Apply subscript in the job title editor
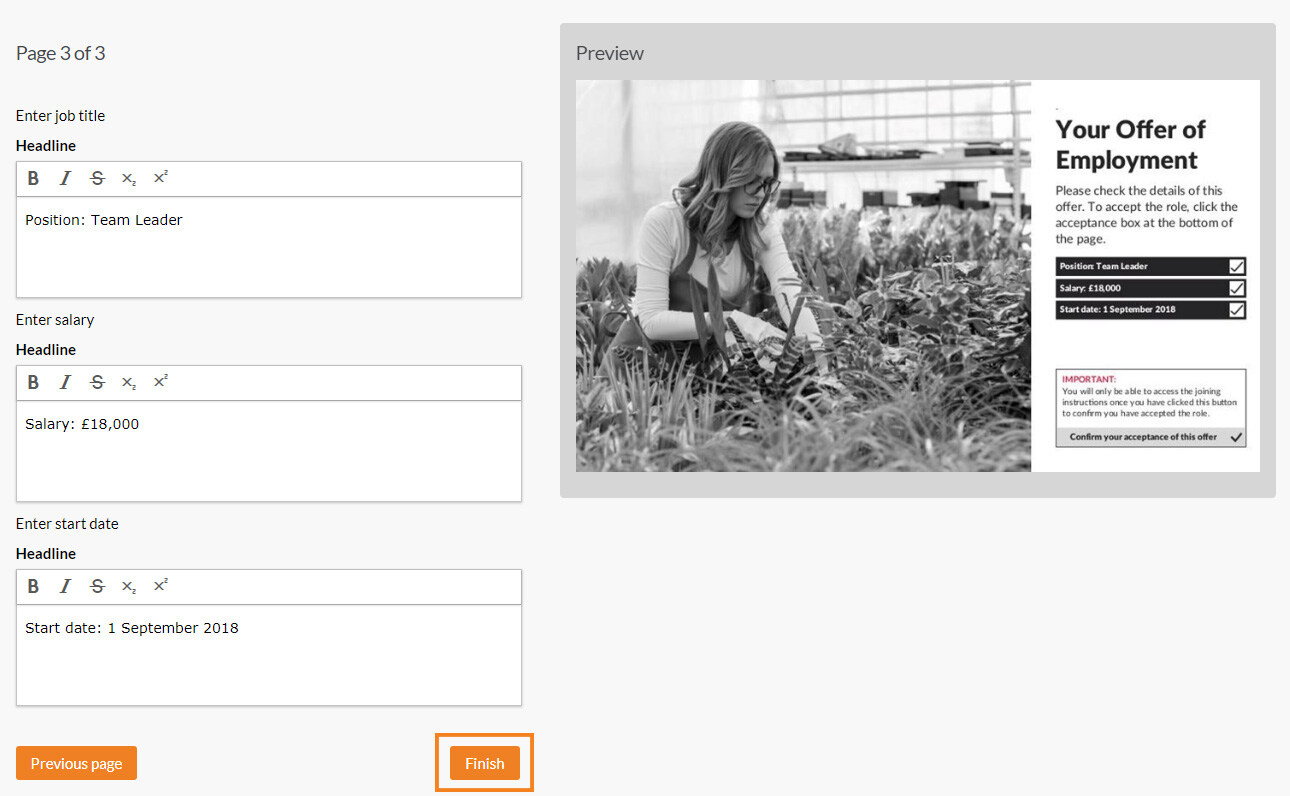 pyautogui.click(x=129, y=179)
